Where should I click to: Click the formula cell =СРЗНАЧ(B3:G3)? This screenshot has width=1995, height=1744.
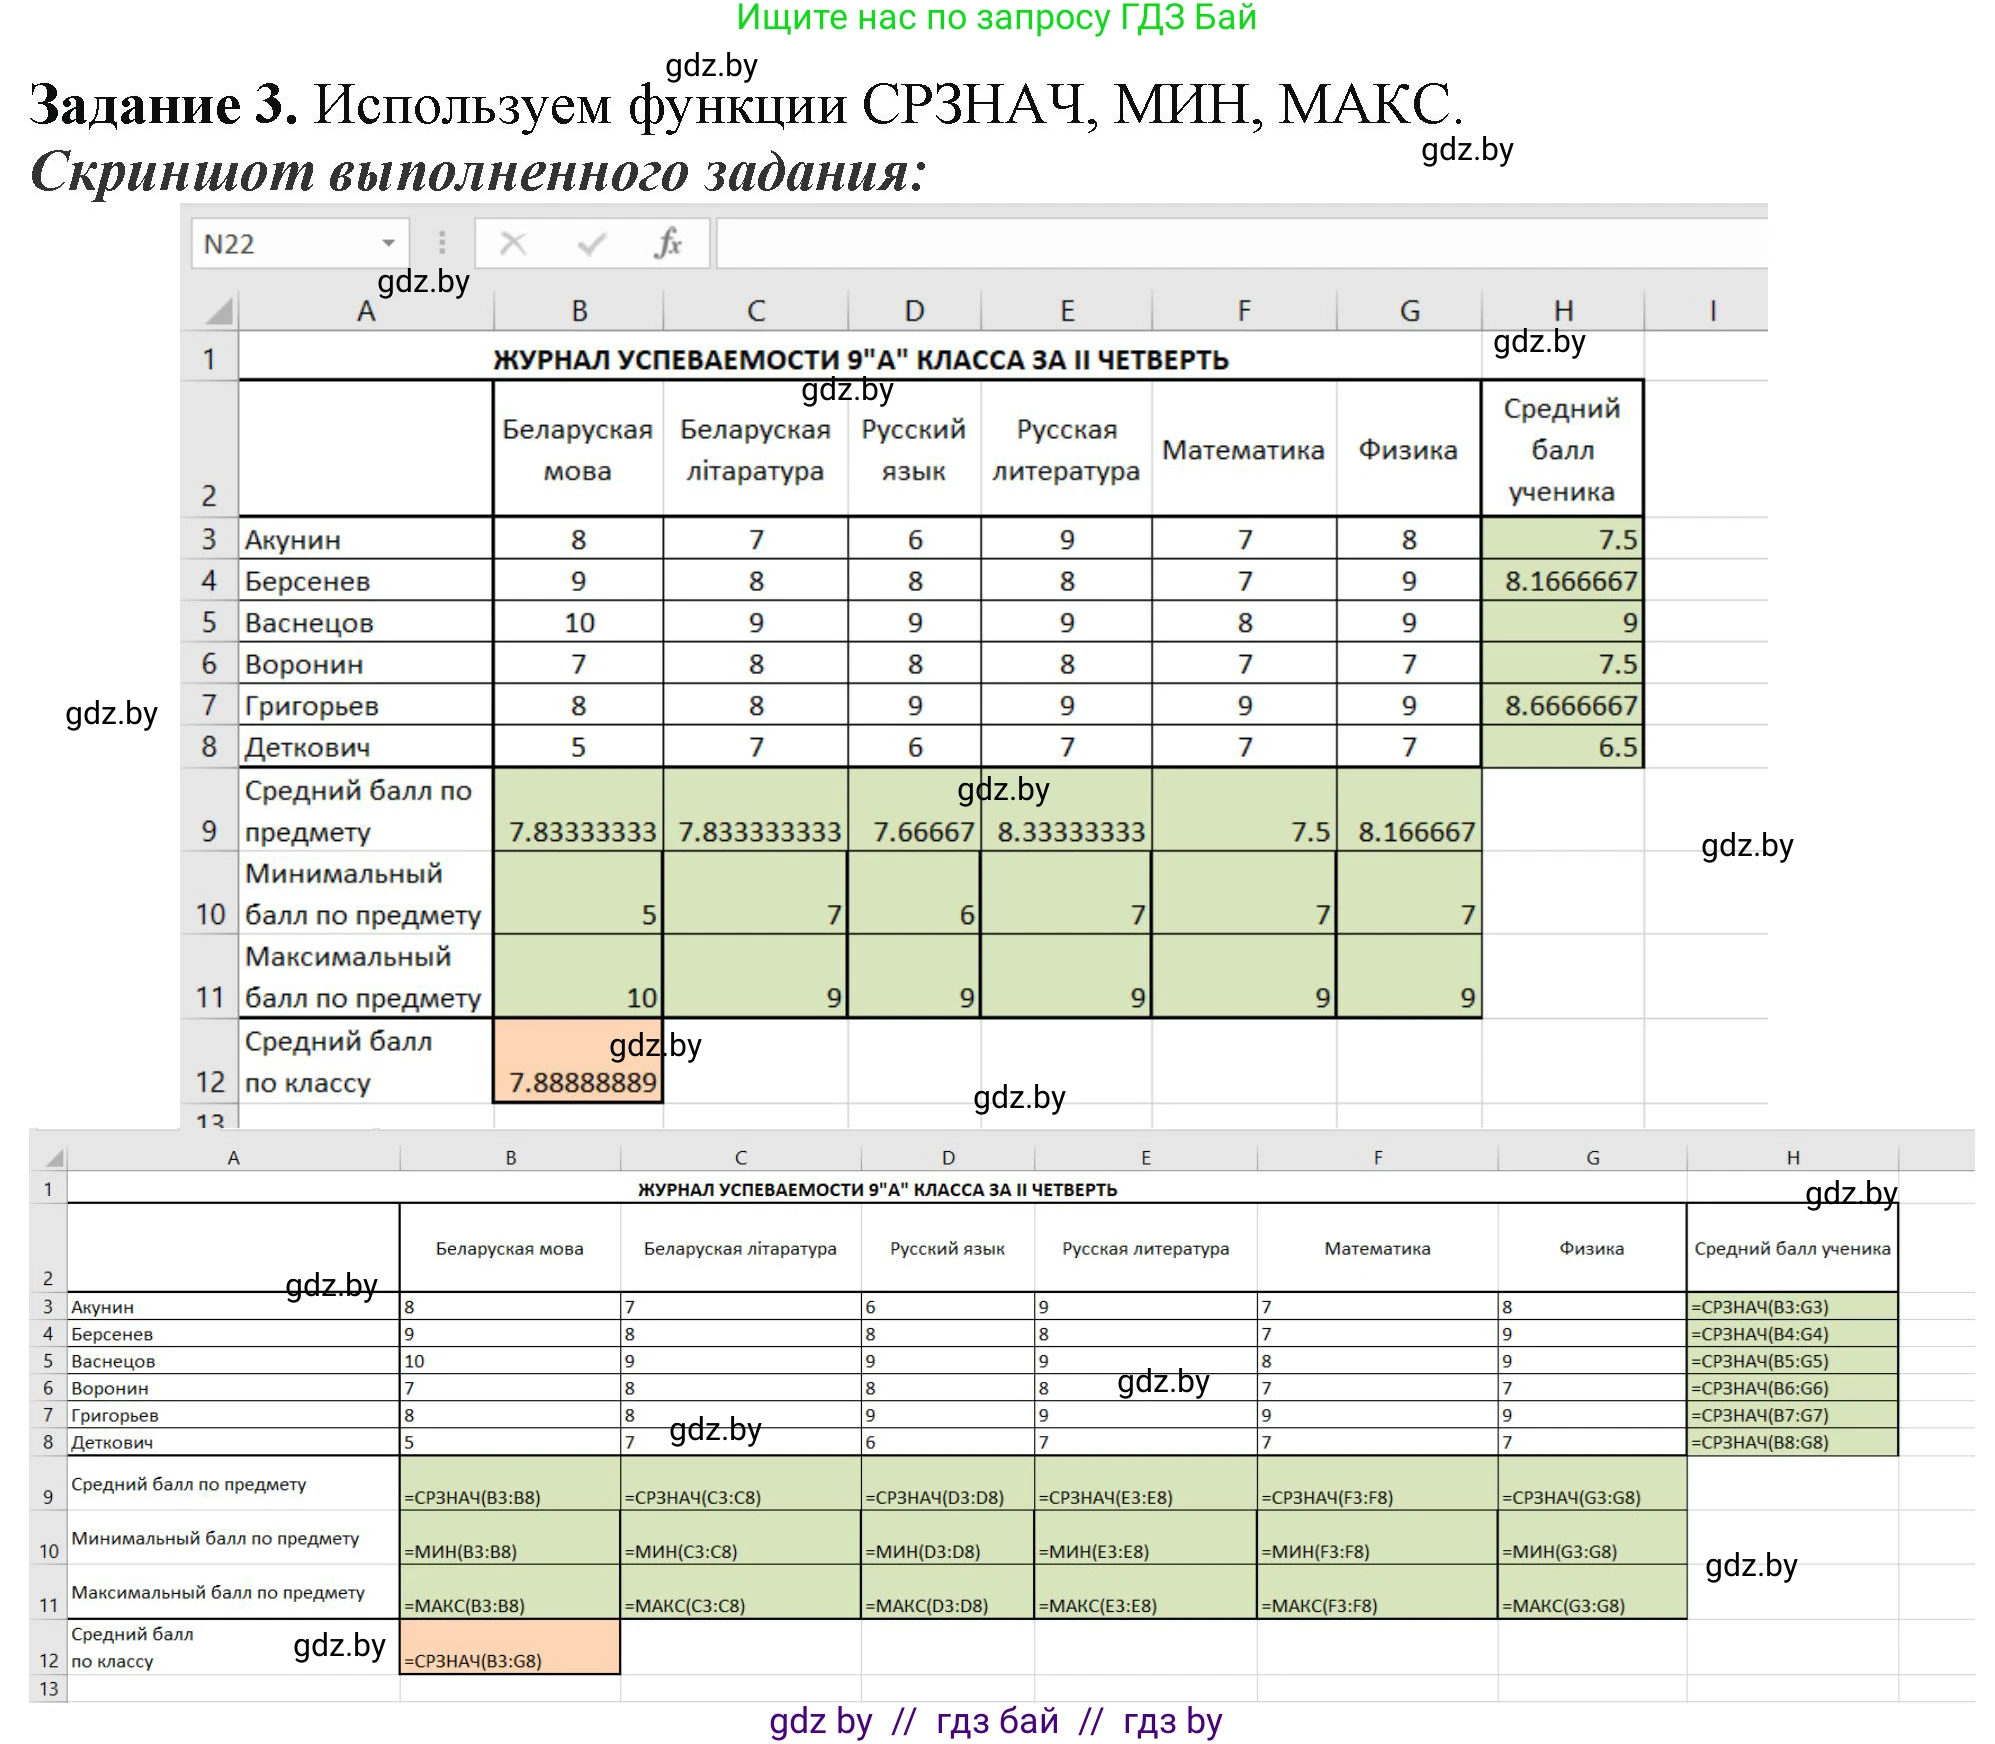coord(1792,1306)
